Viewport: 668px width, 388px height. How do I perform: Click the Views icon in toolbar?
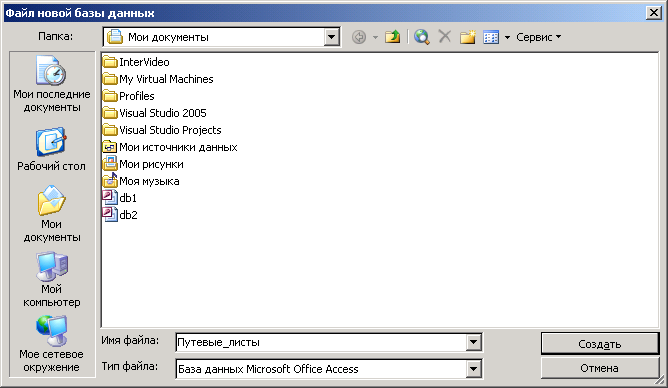click(x=491, y=37)
